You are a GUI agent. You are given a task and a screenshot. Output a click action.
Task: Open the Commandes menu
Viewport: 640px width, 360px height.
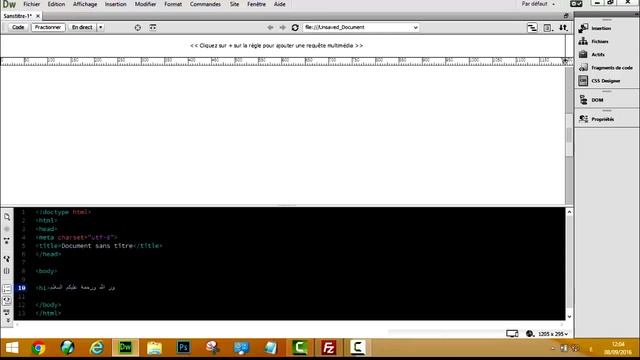[205, 4]
